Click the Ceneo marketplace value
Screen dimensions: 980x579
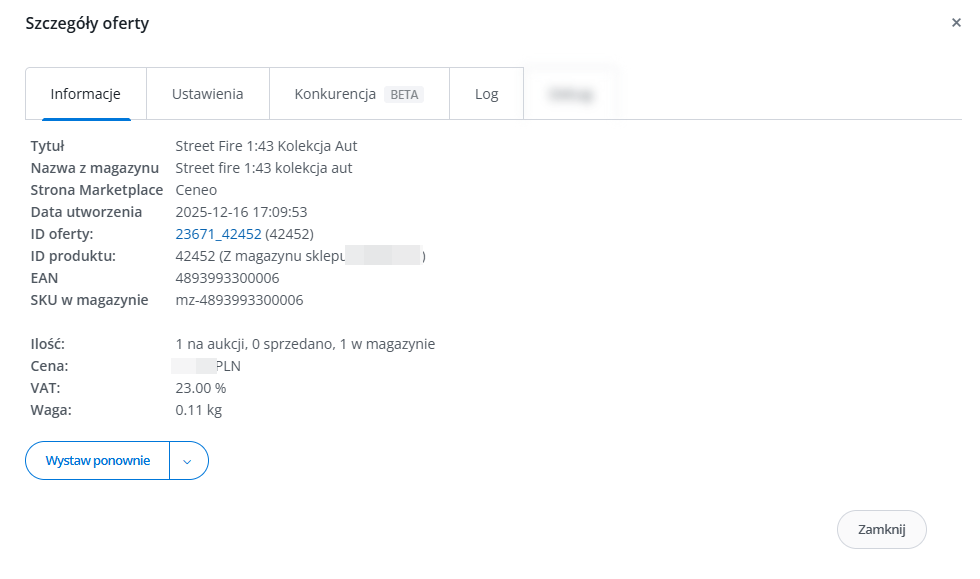pos(196,190)
